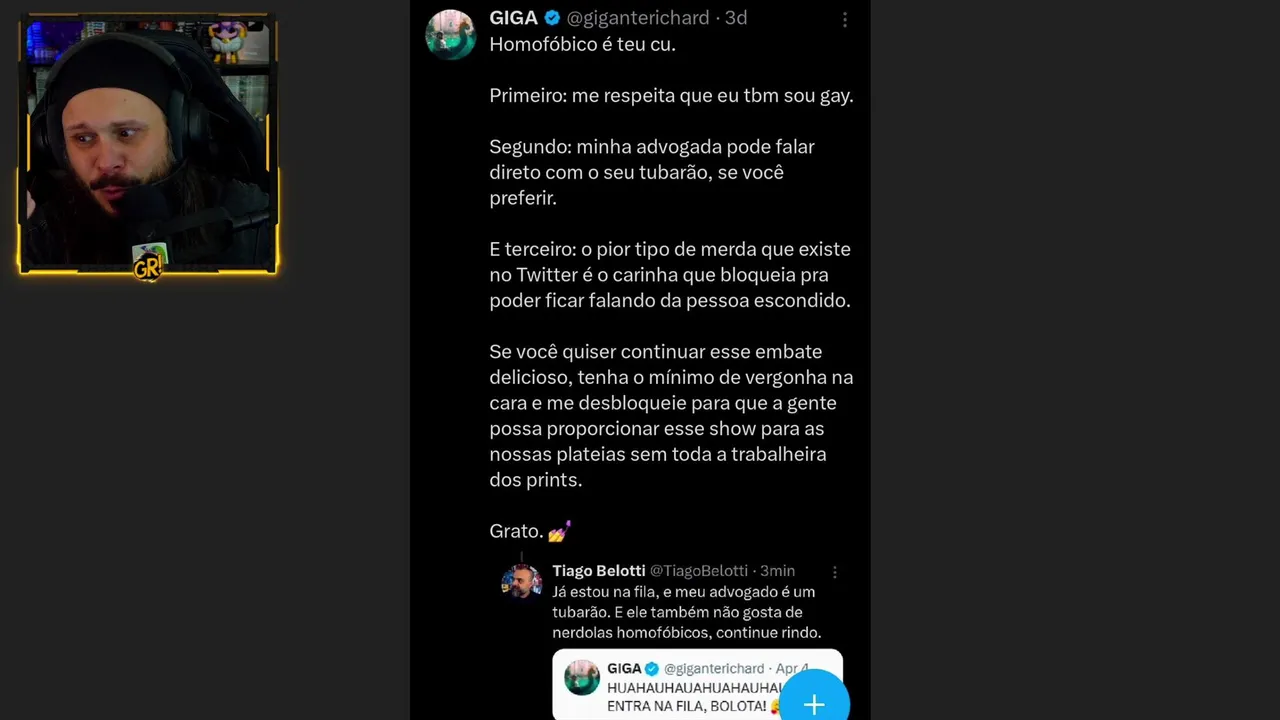Click the GIGA avatar in nested quoted tweet
1280x720 pixels.
coord(582,678)
